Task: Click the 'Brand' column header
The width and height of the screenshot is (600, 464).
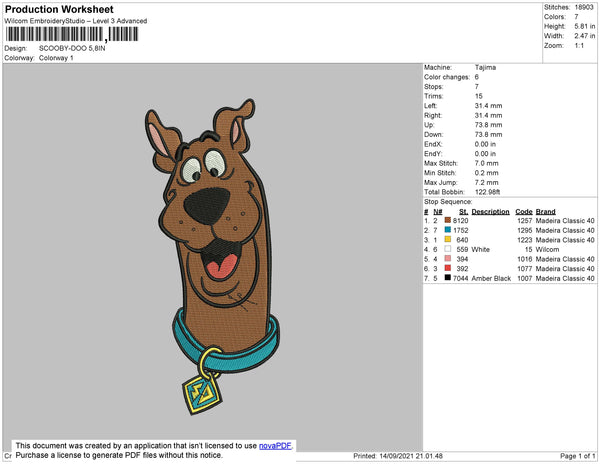Action: [x=545, y=212]
